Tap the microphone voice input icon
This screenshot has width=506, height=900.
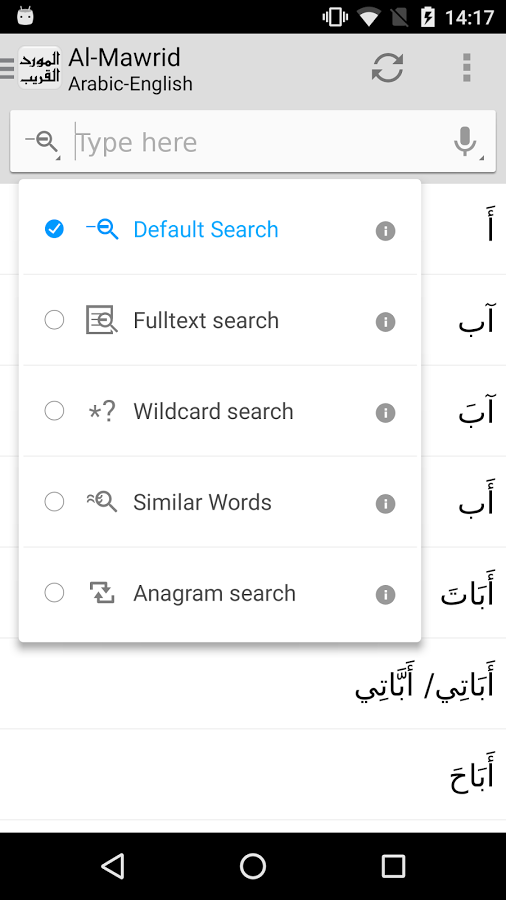point(465,142)
